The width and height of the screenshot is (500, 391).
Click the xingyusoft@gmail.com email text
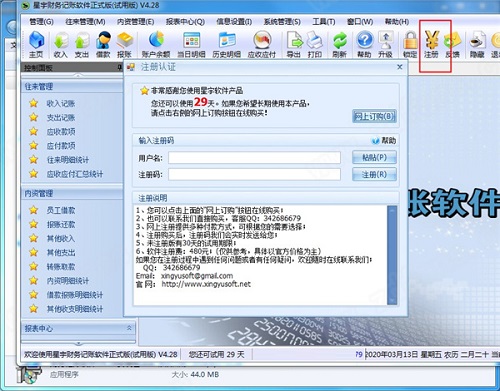pyautogui.click(x=197, y=276)
